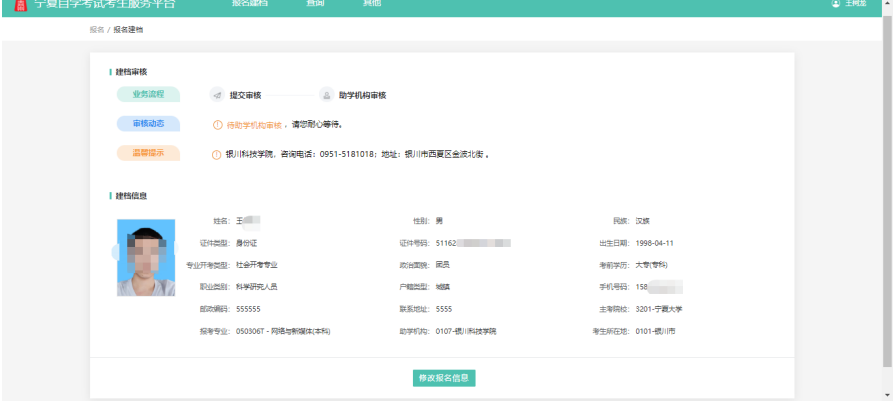Viewport: 894px width, 404px height.
Task: Click the 建档信息 section heading
Action: click(x=132, y=196)
